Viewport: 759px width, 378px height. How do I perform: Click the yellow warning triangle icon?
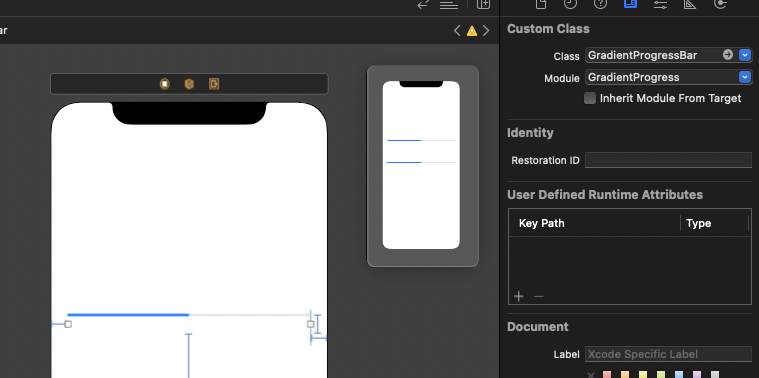(x=471, y=31)
